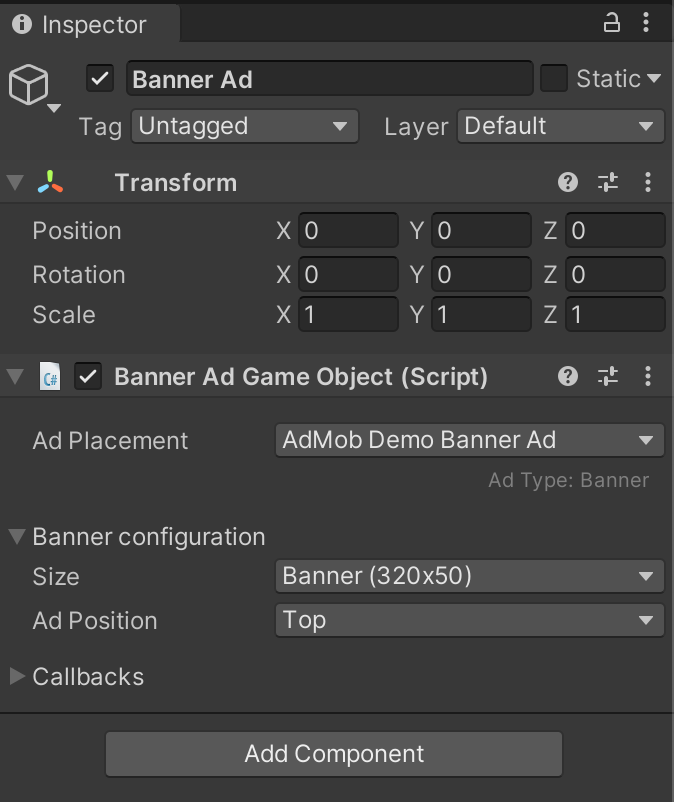This screenshot has width=674, height=802.
Task: Click the GameObject cube icon picker
Action: point(29,88)
